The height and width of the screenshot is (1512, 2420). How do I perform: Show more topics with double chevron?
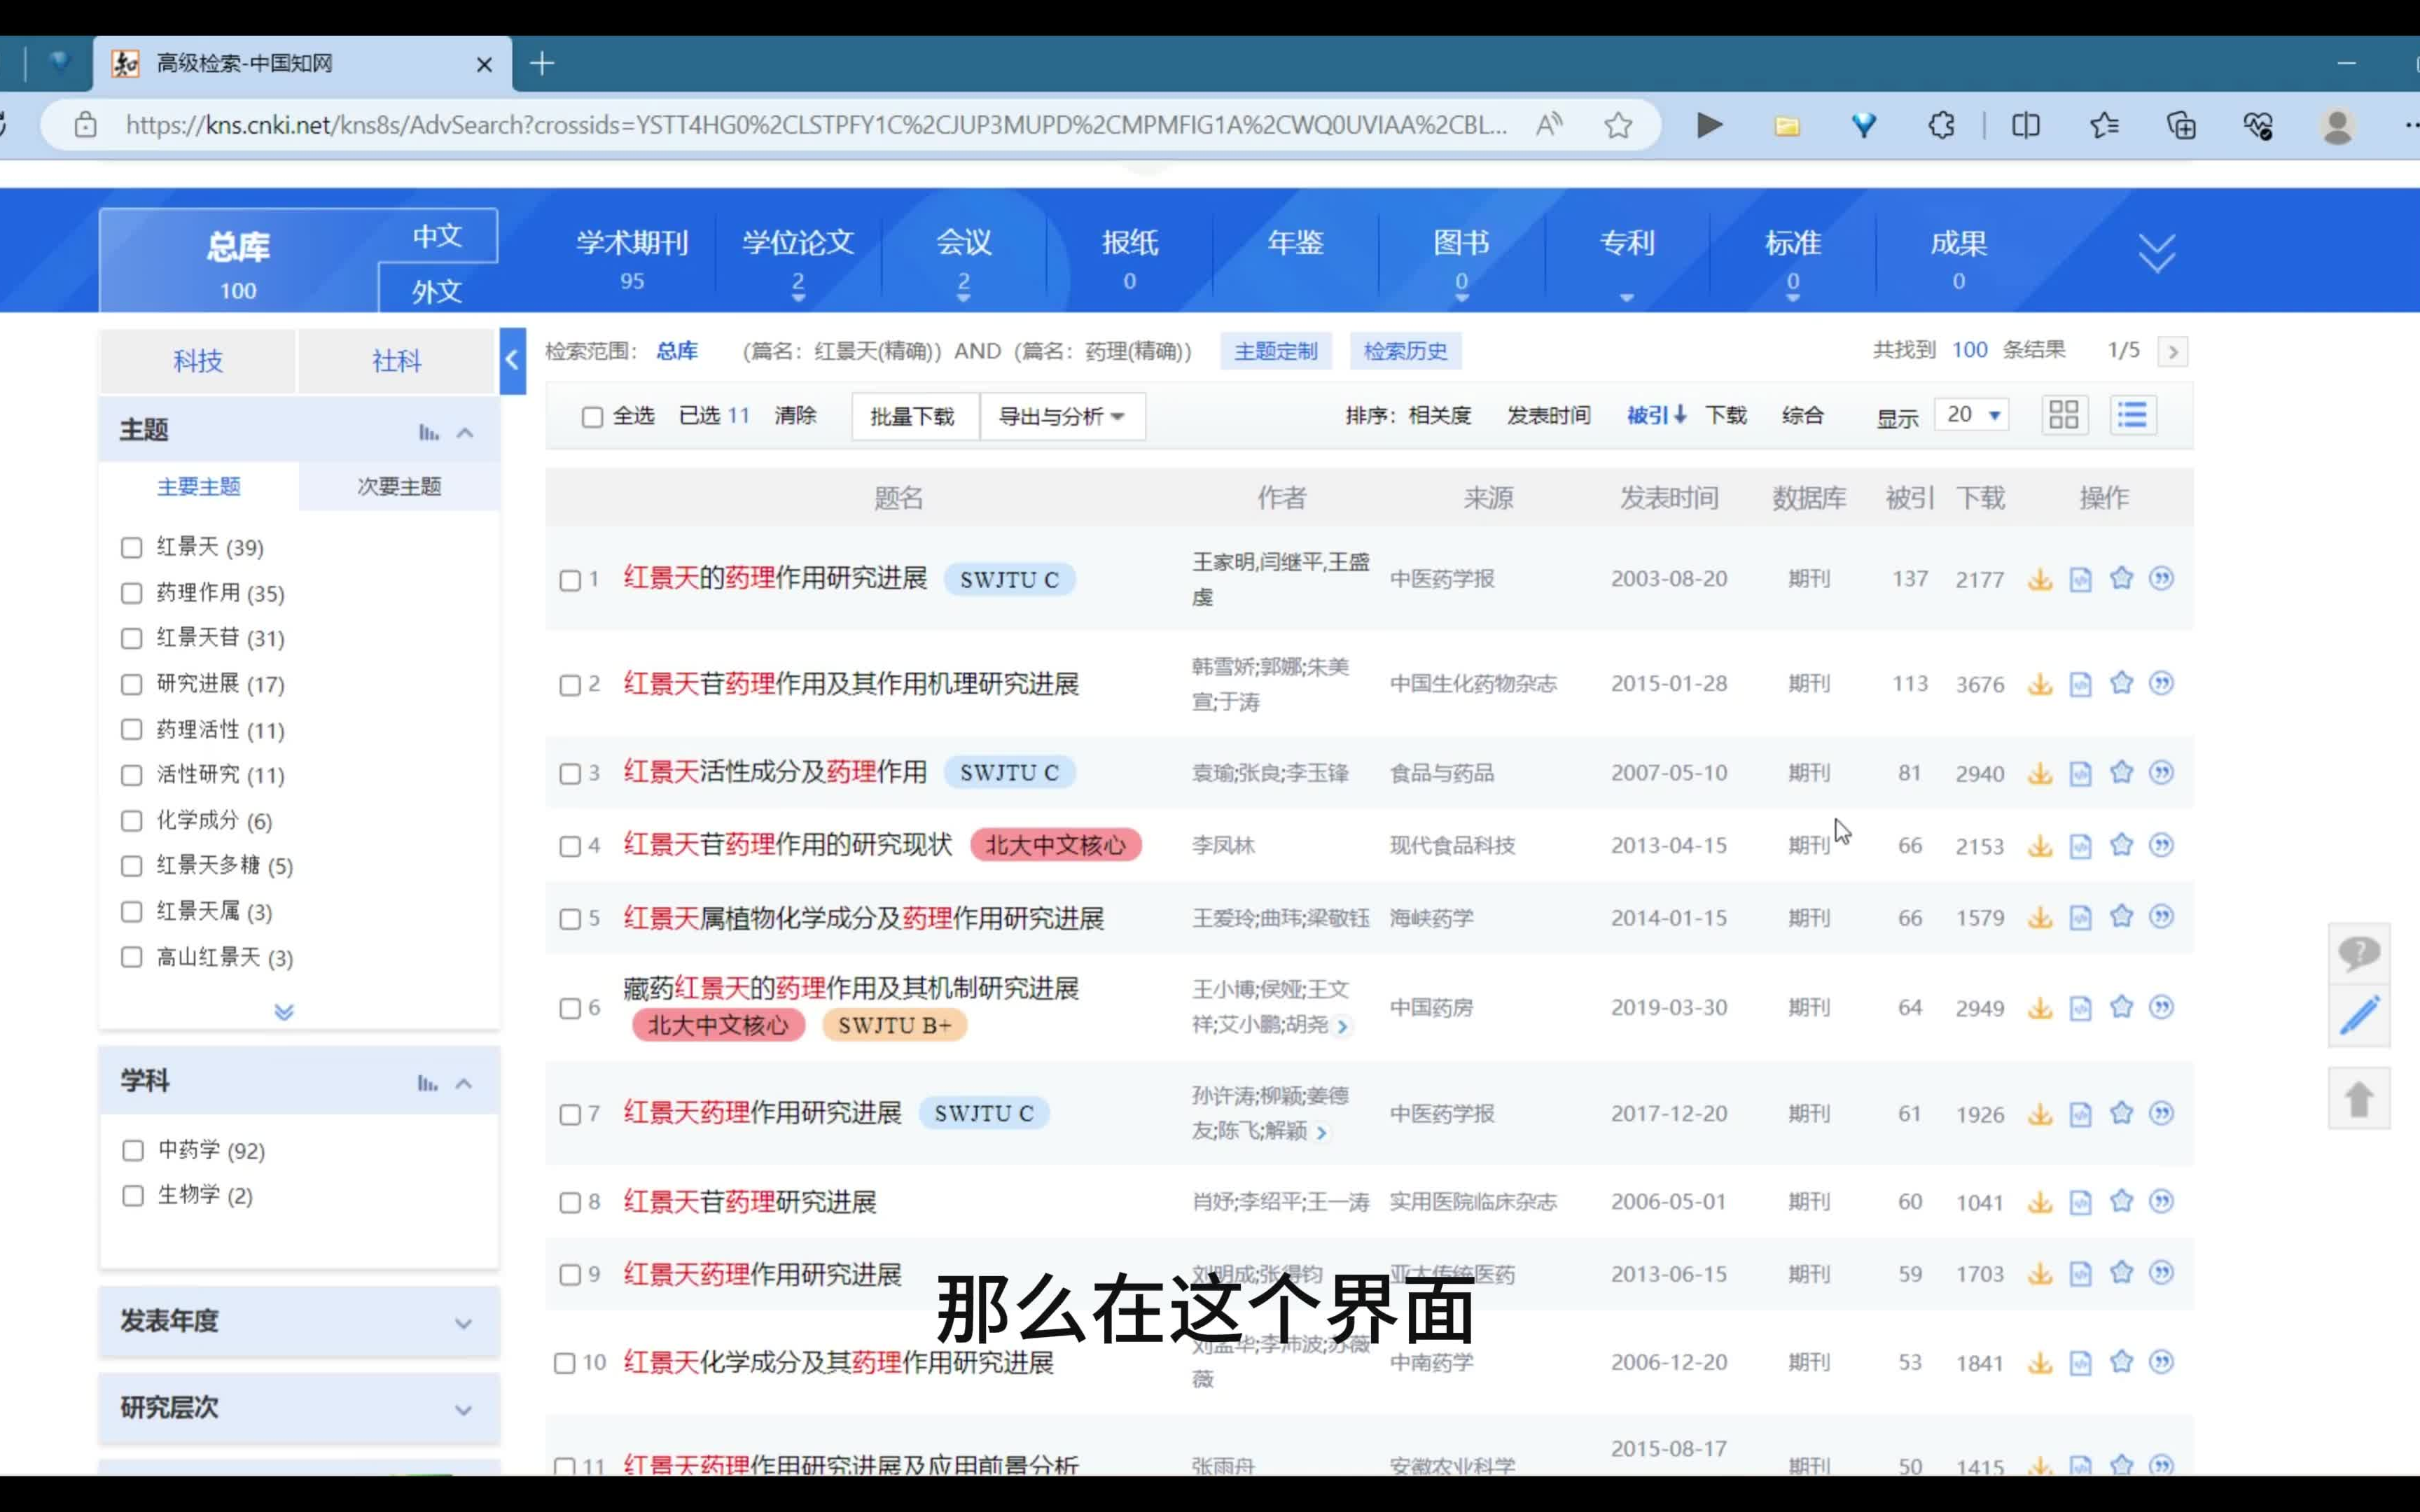pyautogui.click(x=284, y=1011)
